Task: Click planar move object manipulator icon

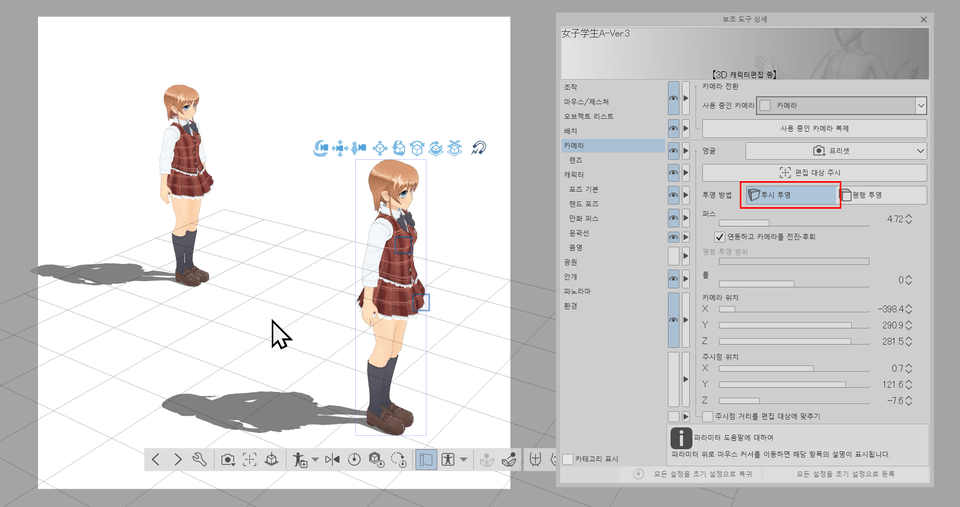Action: click(380, 148)
